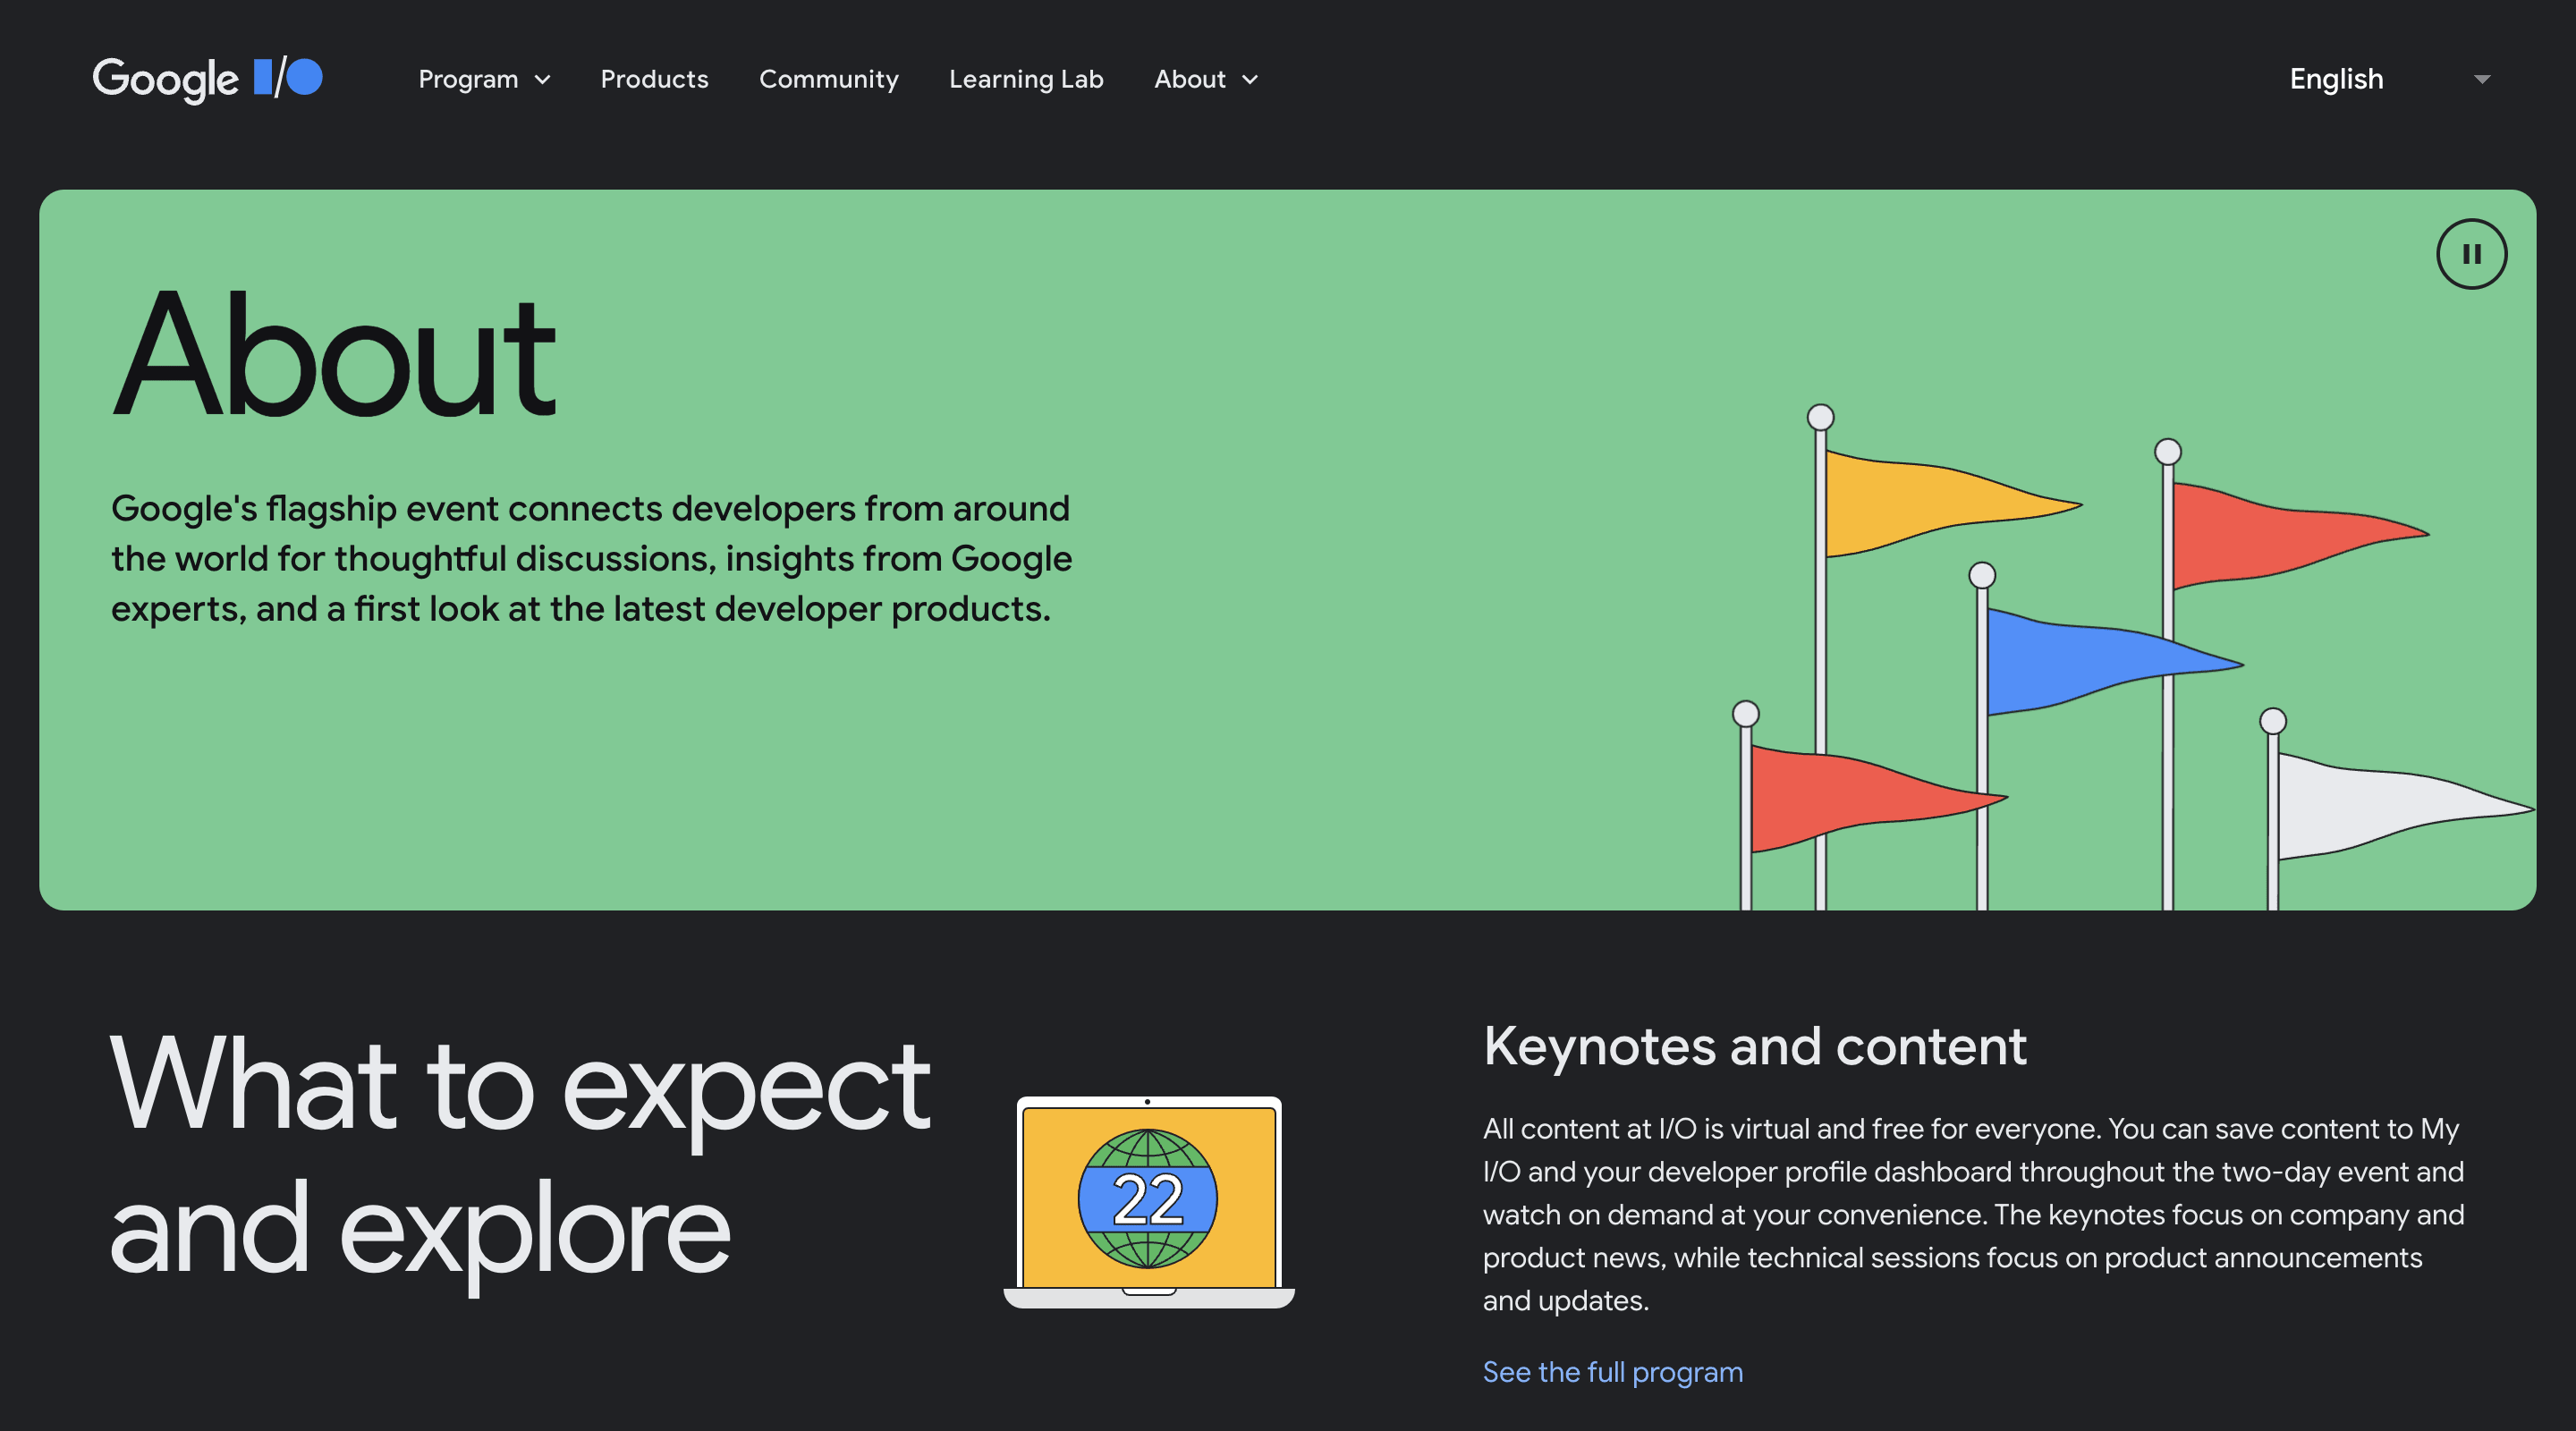
Task: Click the Google I/O logo icon
Action: [x=209, y=78]
